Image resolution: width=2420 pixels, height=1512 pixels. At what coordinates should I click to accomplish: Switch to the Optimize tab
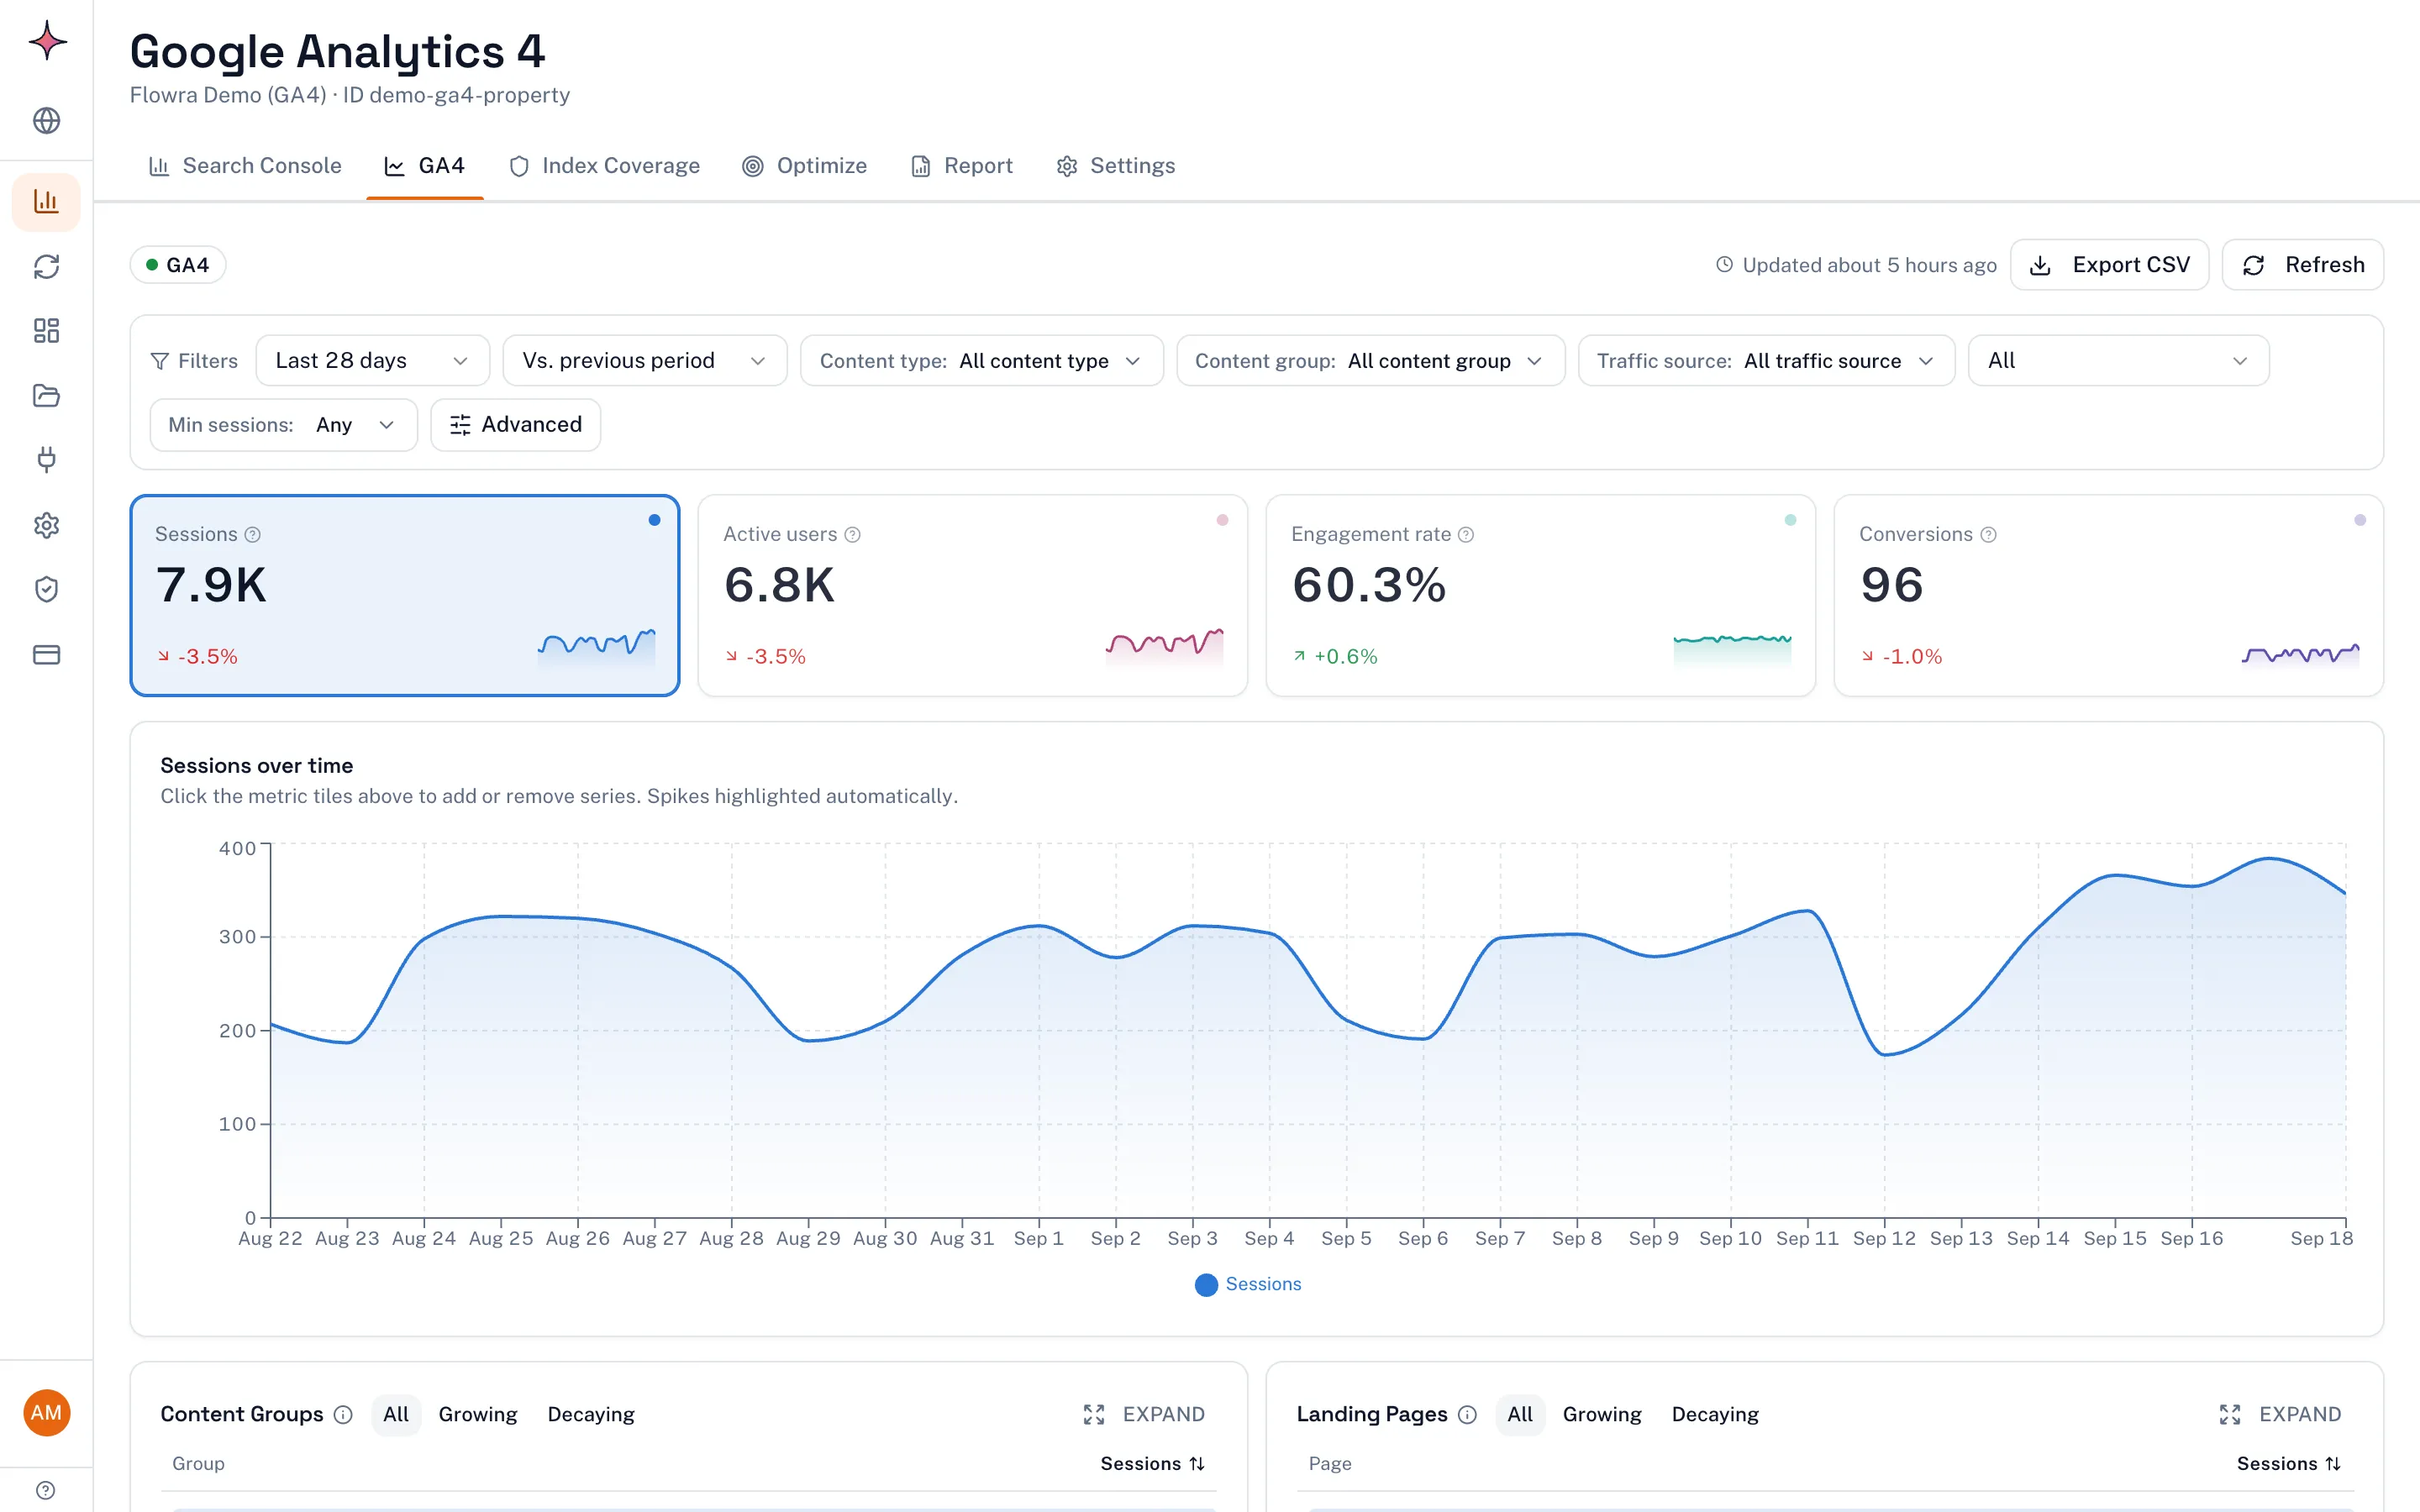click(805, 166)
